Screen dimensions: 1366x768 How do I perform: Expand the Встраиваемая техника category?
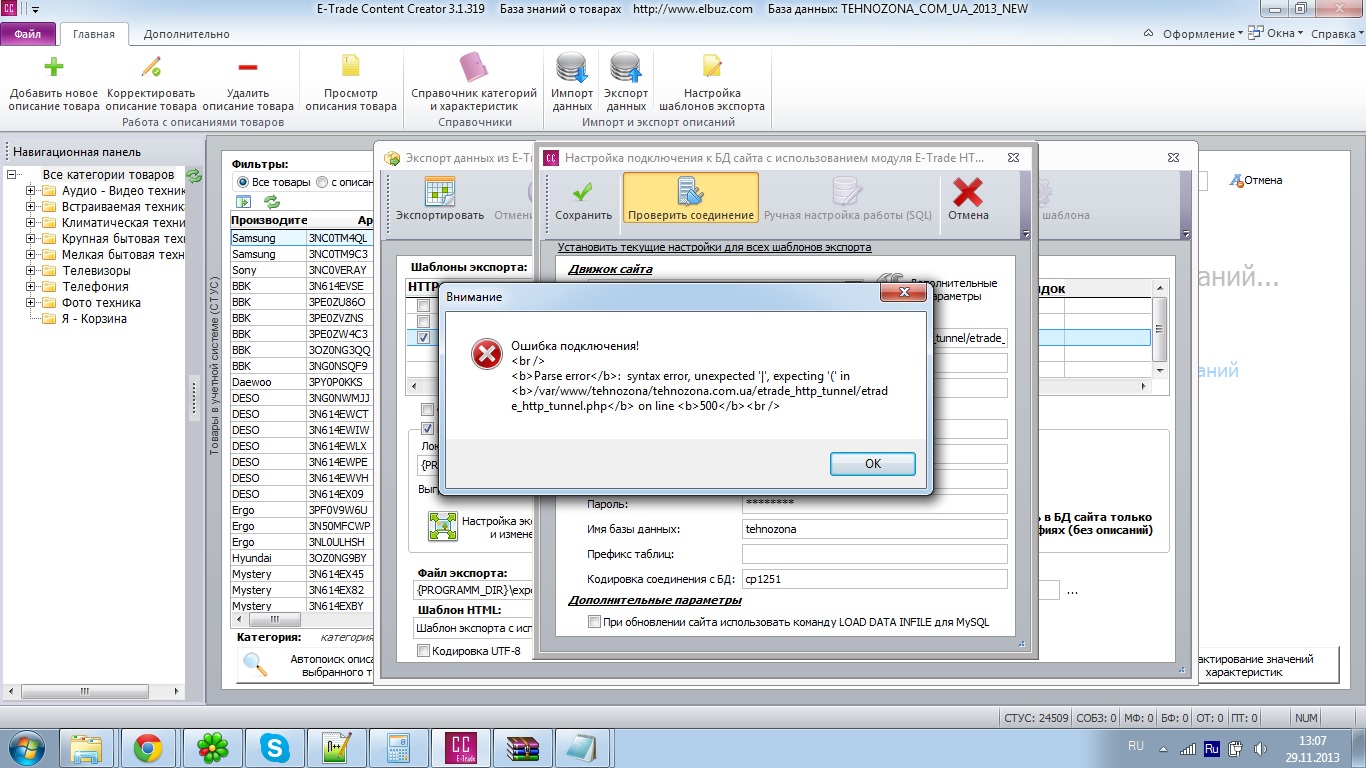[31, 207]
